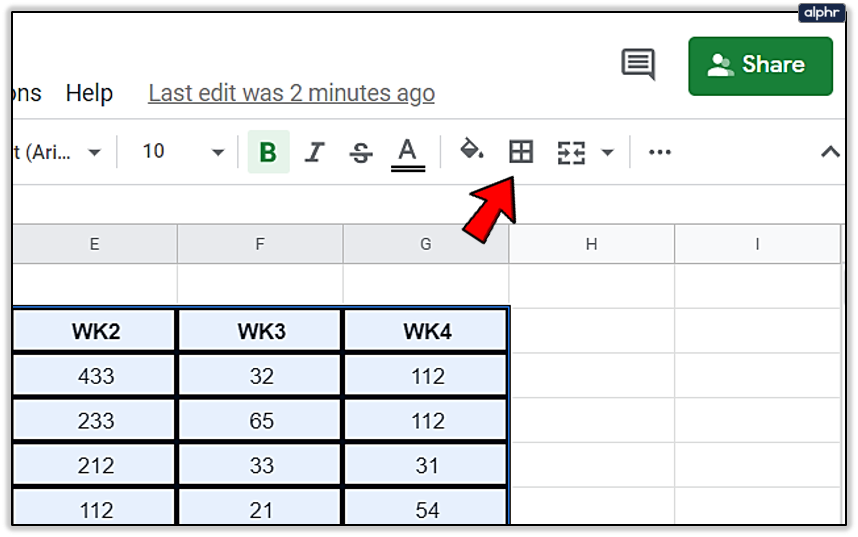Collapse the toolbar with the chevron
This screenshot has width=858, height=537.
coord(829,152)
